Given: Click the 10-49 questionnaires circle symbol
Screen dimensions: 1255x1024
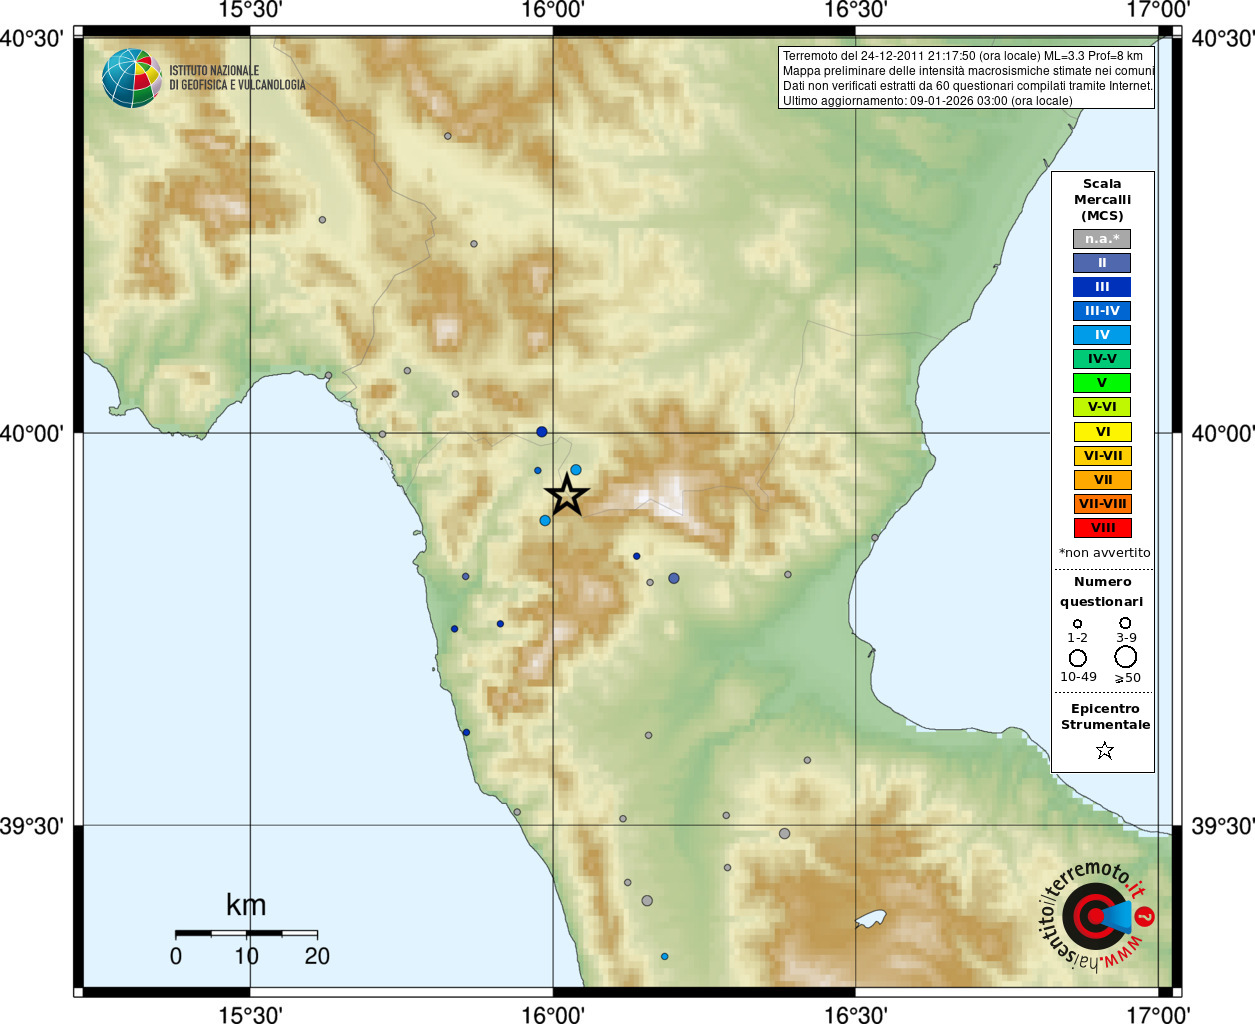Looking at the screenshot, I should tap(1077, 658).
